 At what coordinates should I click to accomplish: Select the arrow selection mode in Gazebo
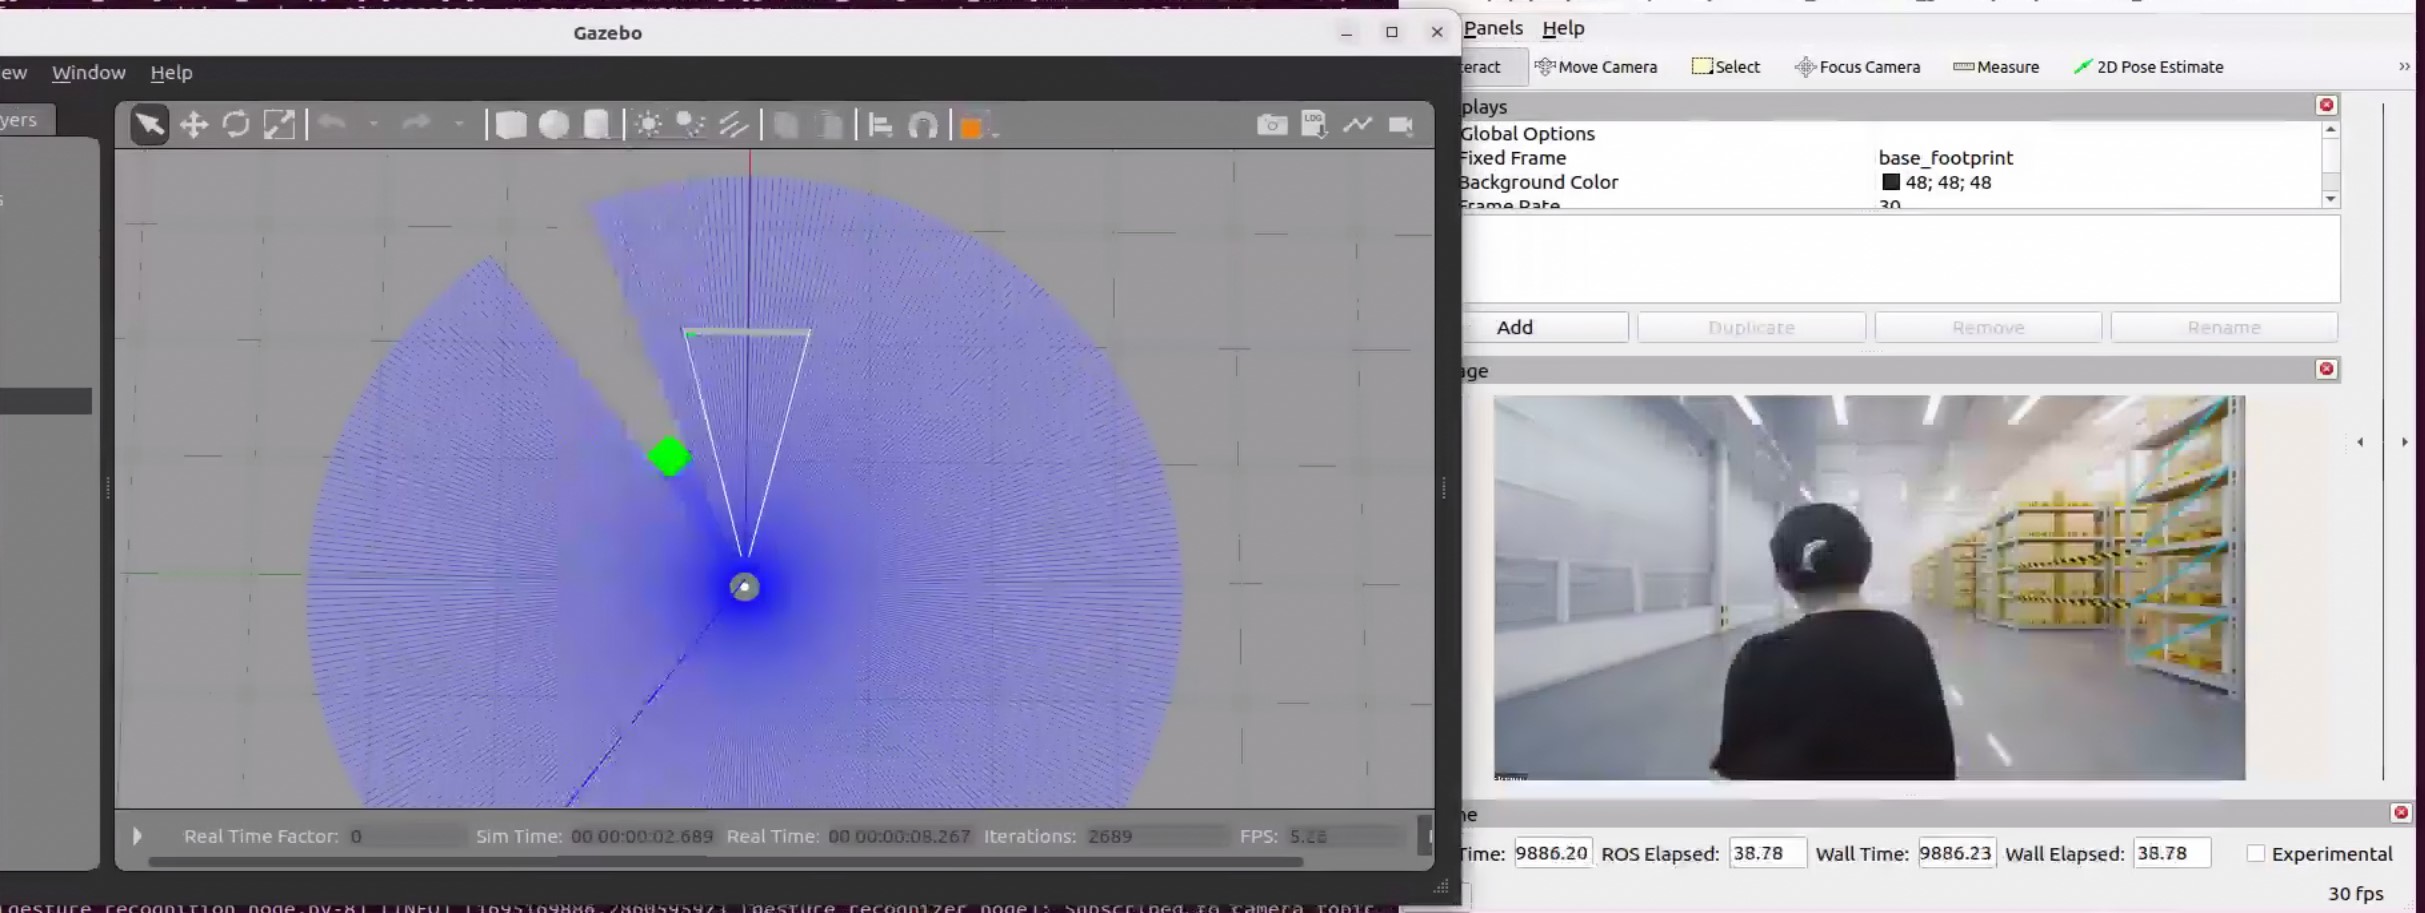coord(149,125)
